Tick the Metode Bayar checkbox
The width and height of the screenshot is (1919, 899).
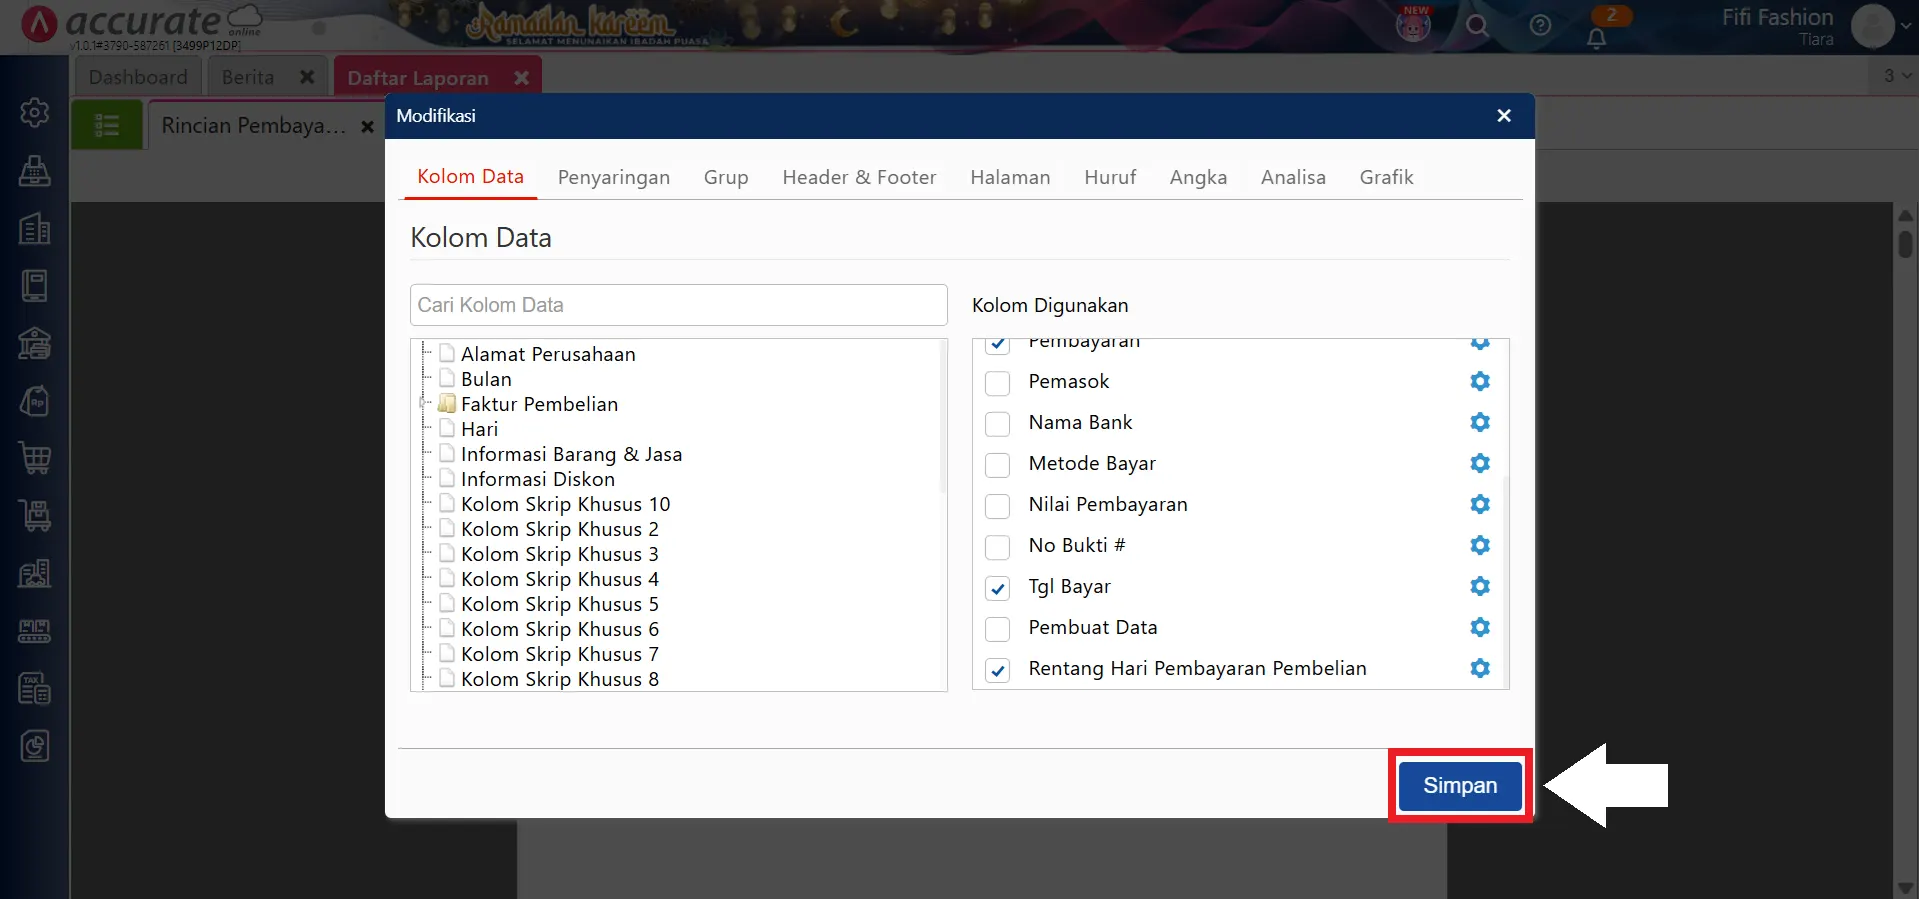point(997,465)
